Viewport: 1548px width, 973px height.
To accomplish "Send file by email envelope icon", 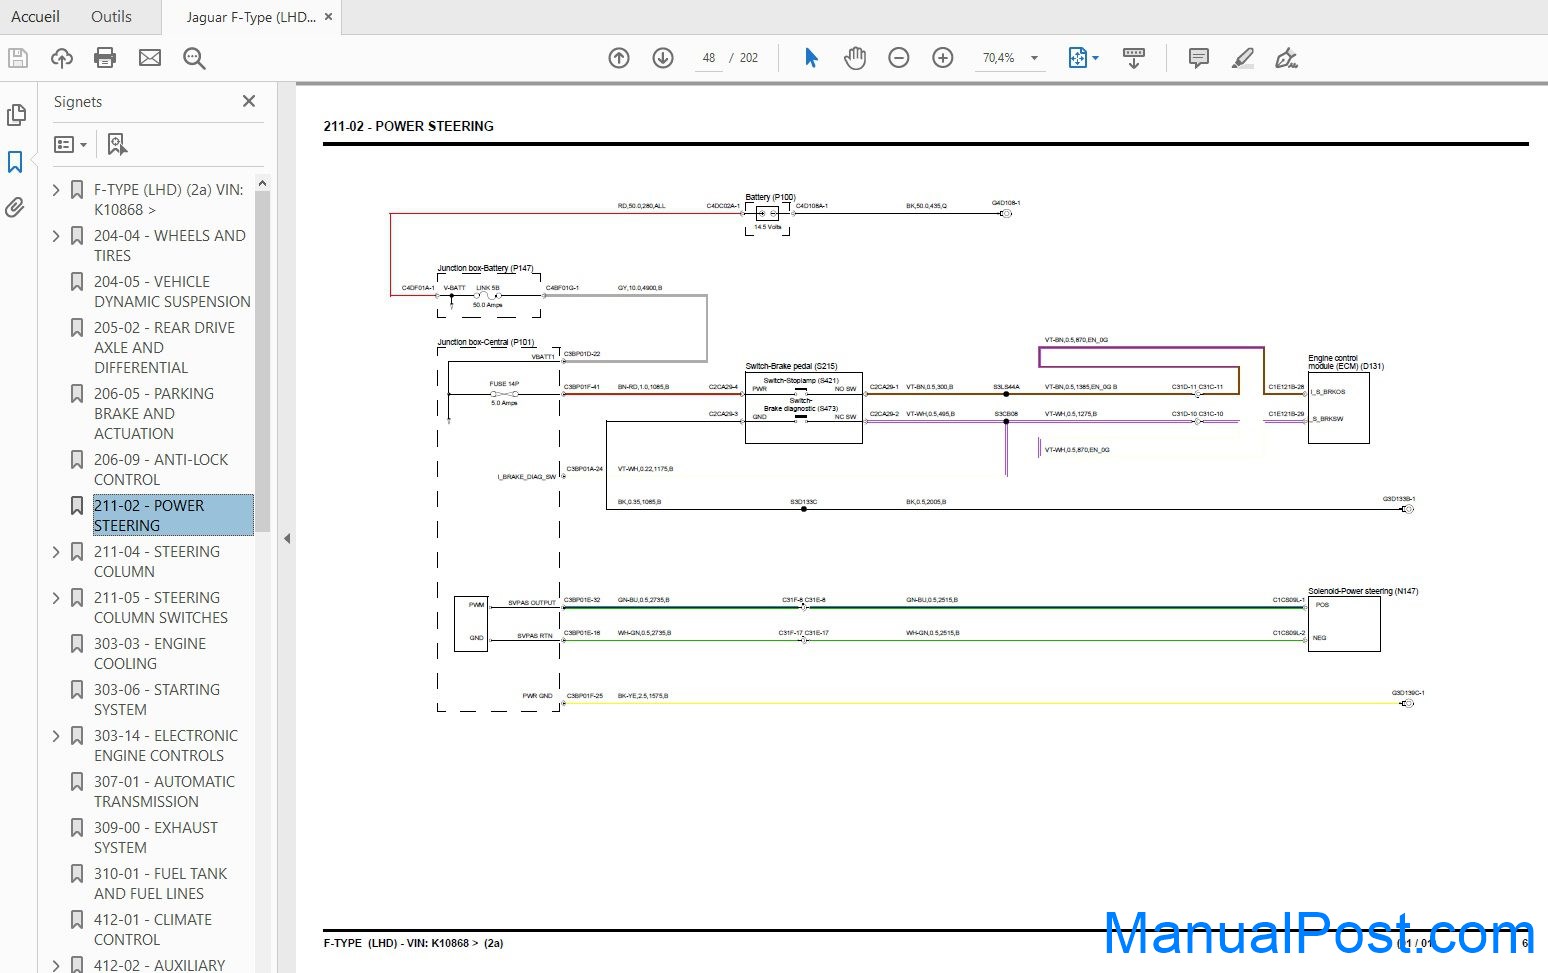I will [150, 58].
